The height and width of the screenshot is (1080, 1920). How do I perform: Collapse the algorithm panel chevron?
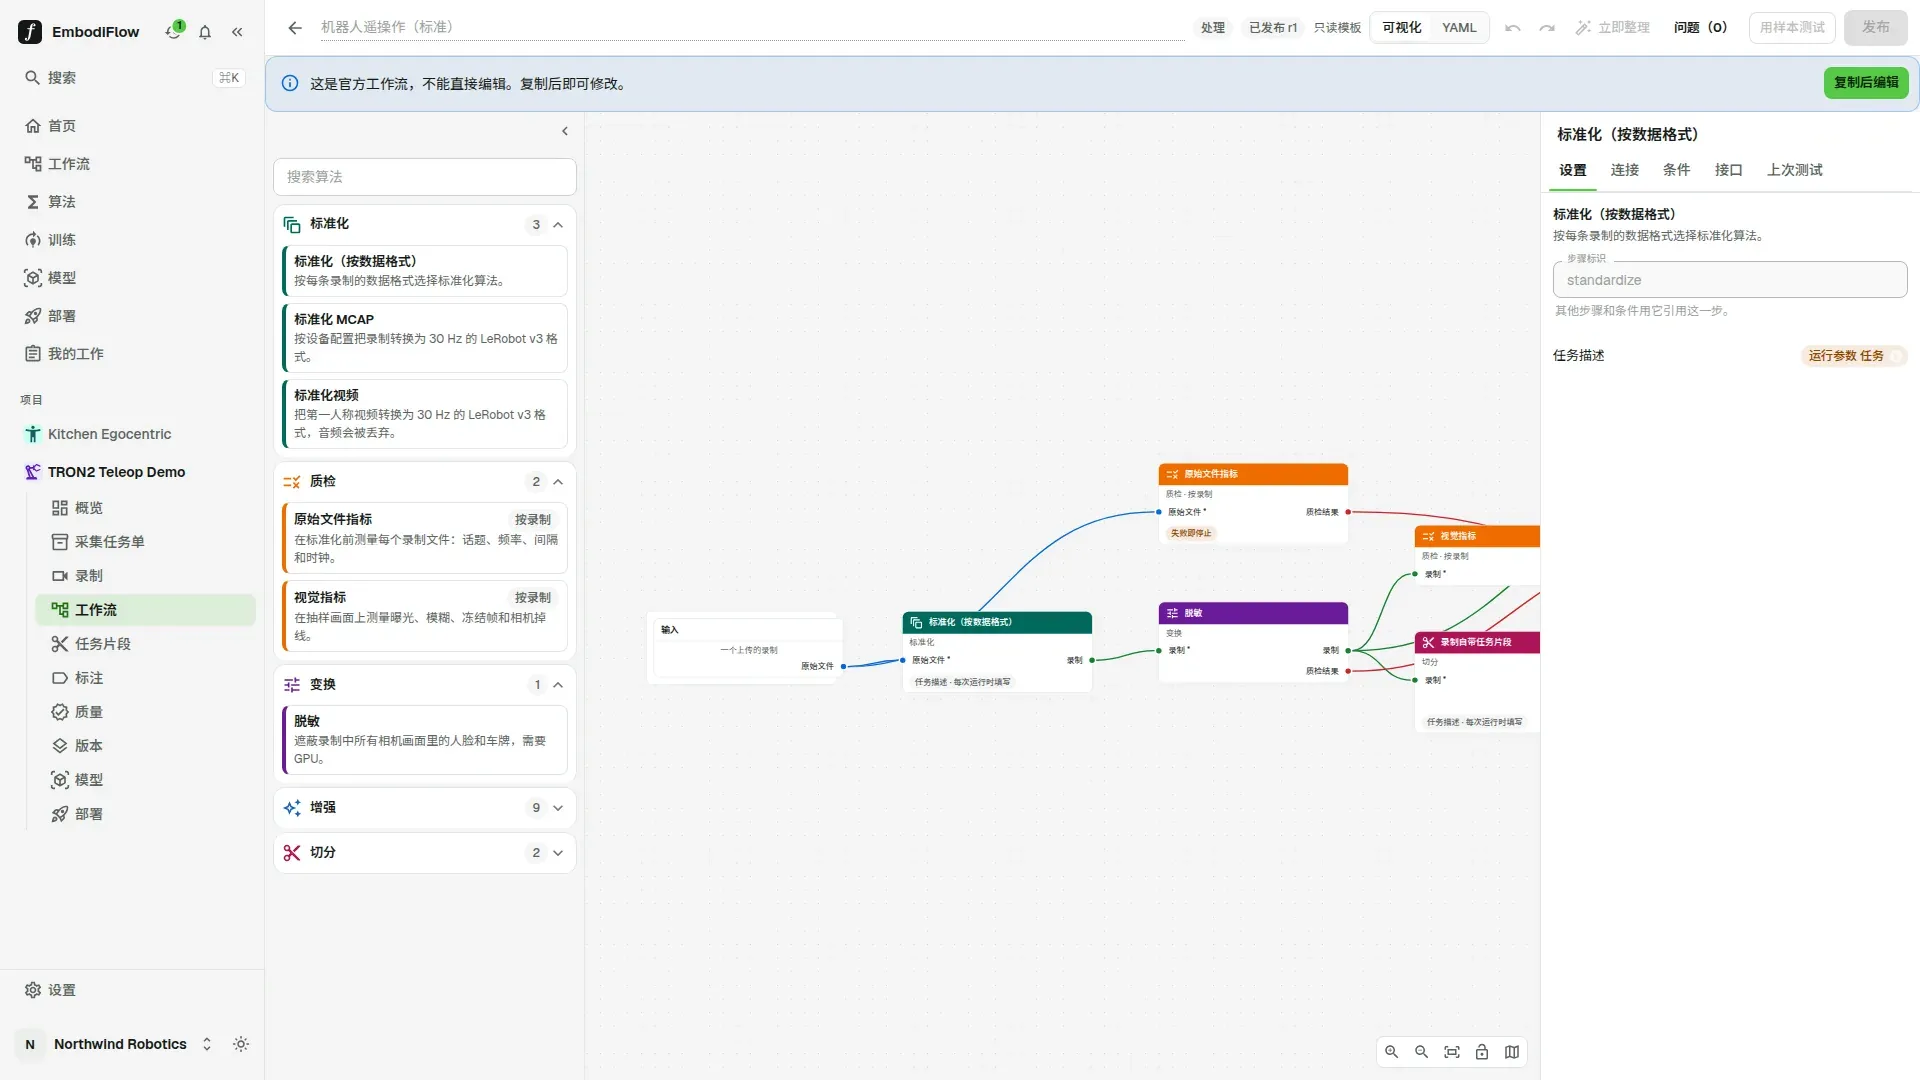565,131
